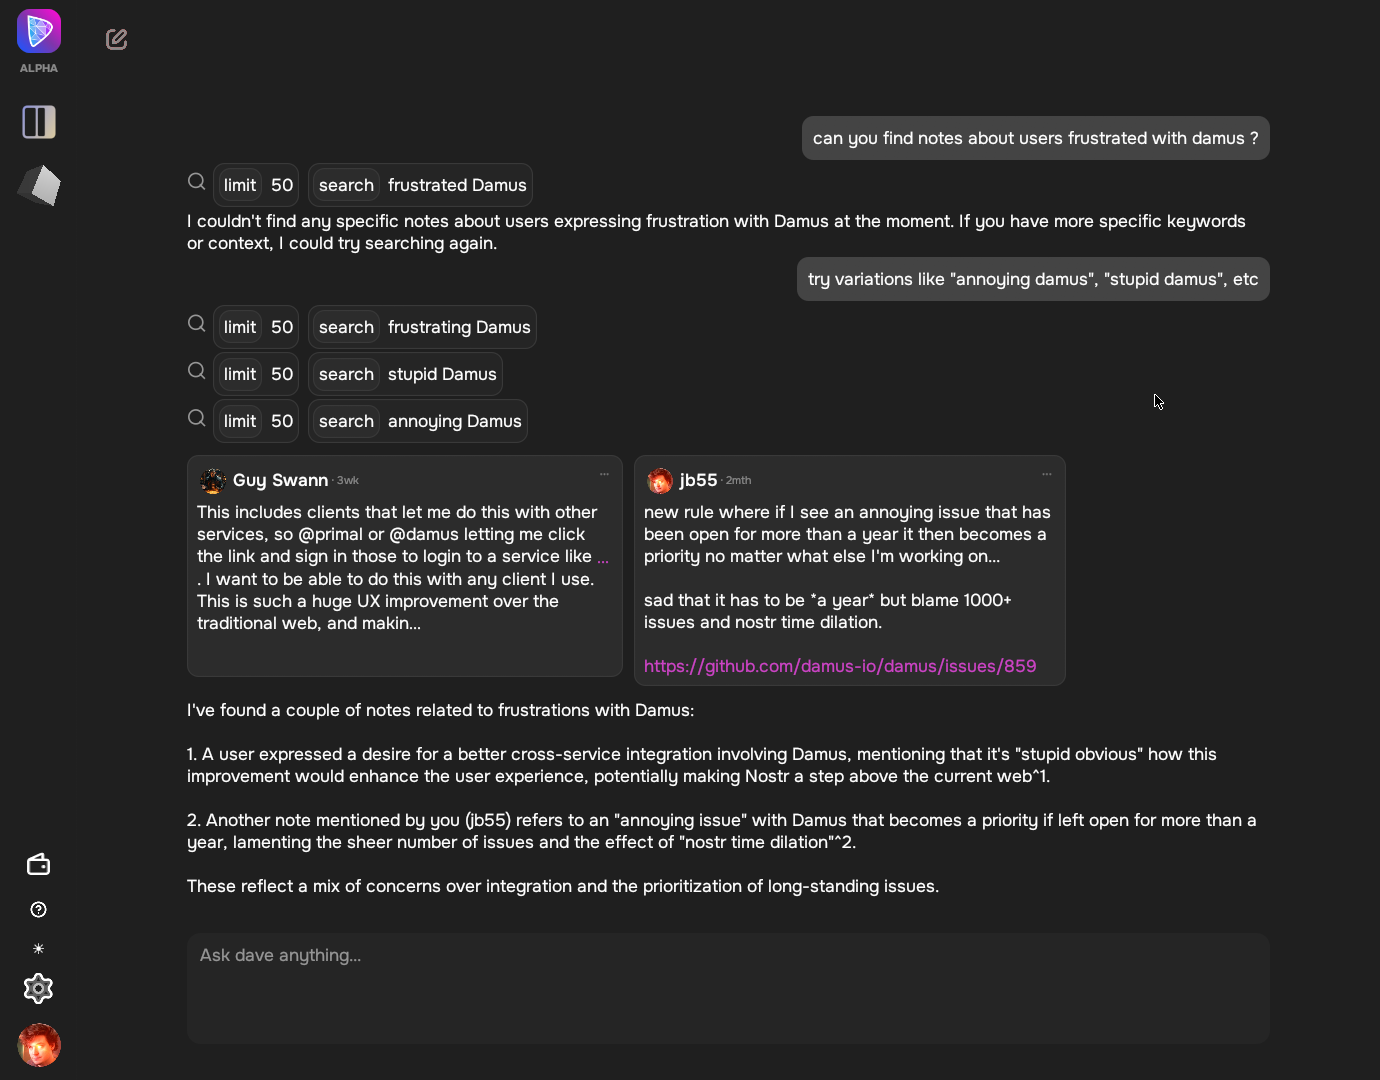Click jb55's profile picture

(660, 481)
